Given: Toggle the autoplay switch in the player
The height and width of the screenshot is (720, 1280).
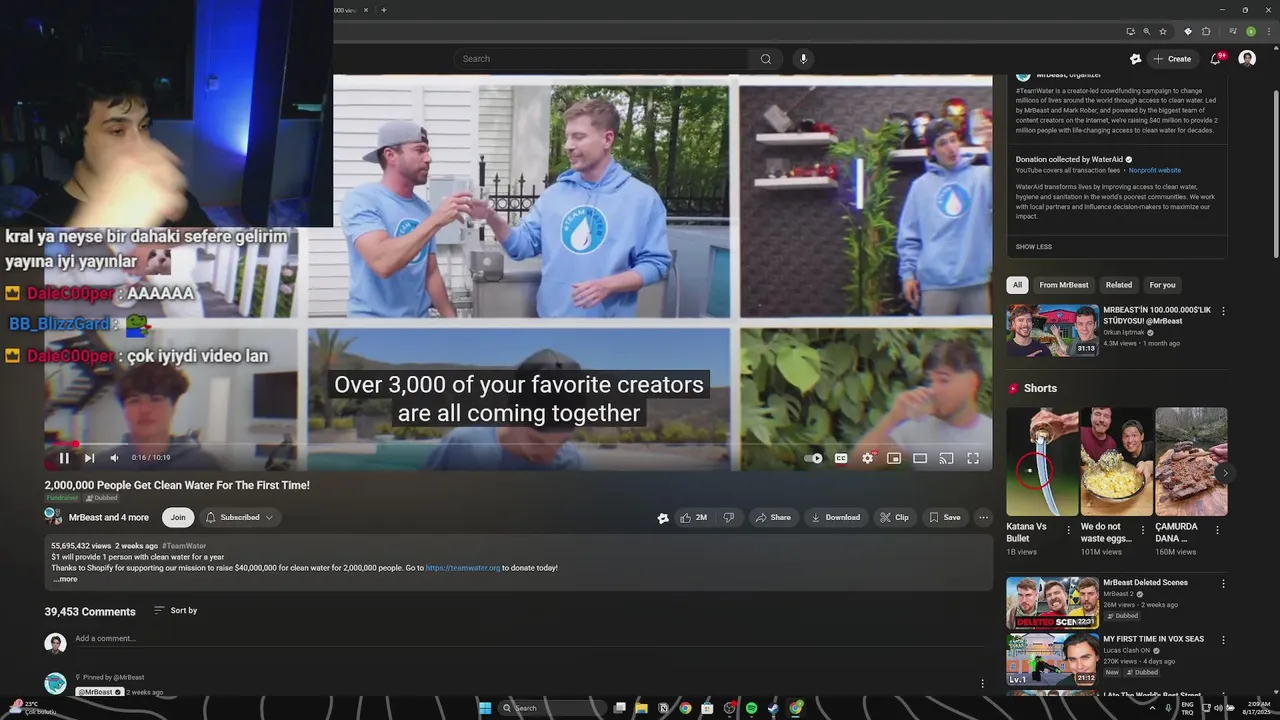Looking at the screenshot, I should click(x=814, y=458).
